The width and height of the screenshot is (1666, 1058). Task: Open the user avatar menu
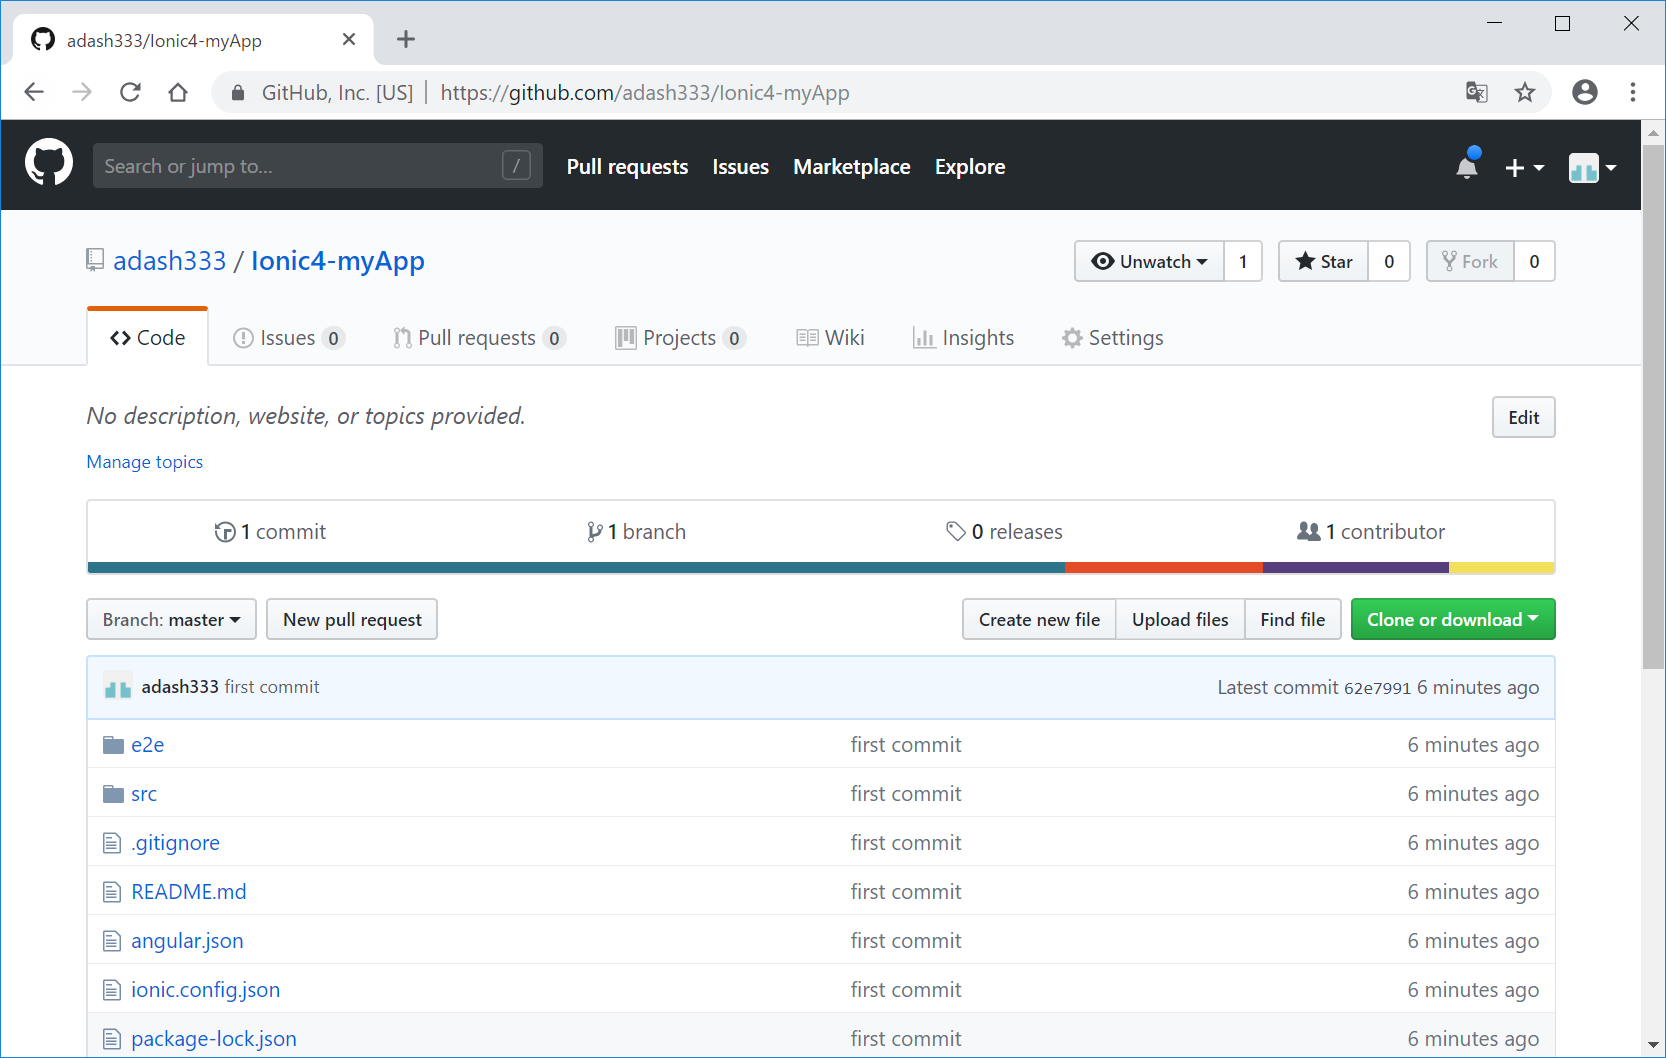point(1591,168)
